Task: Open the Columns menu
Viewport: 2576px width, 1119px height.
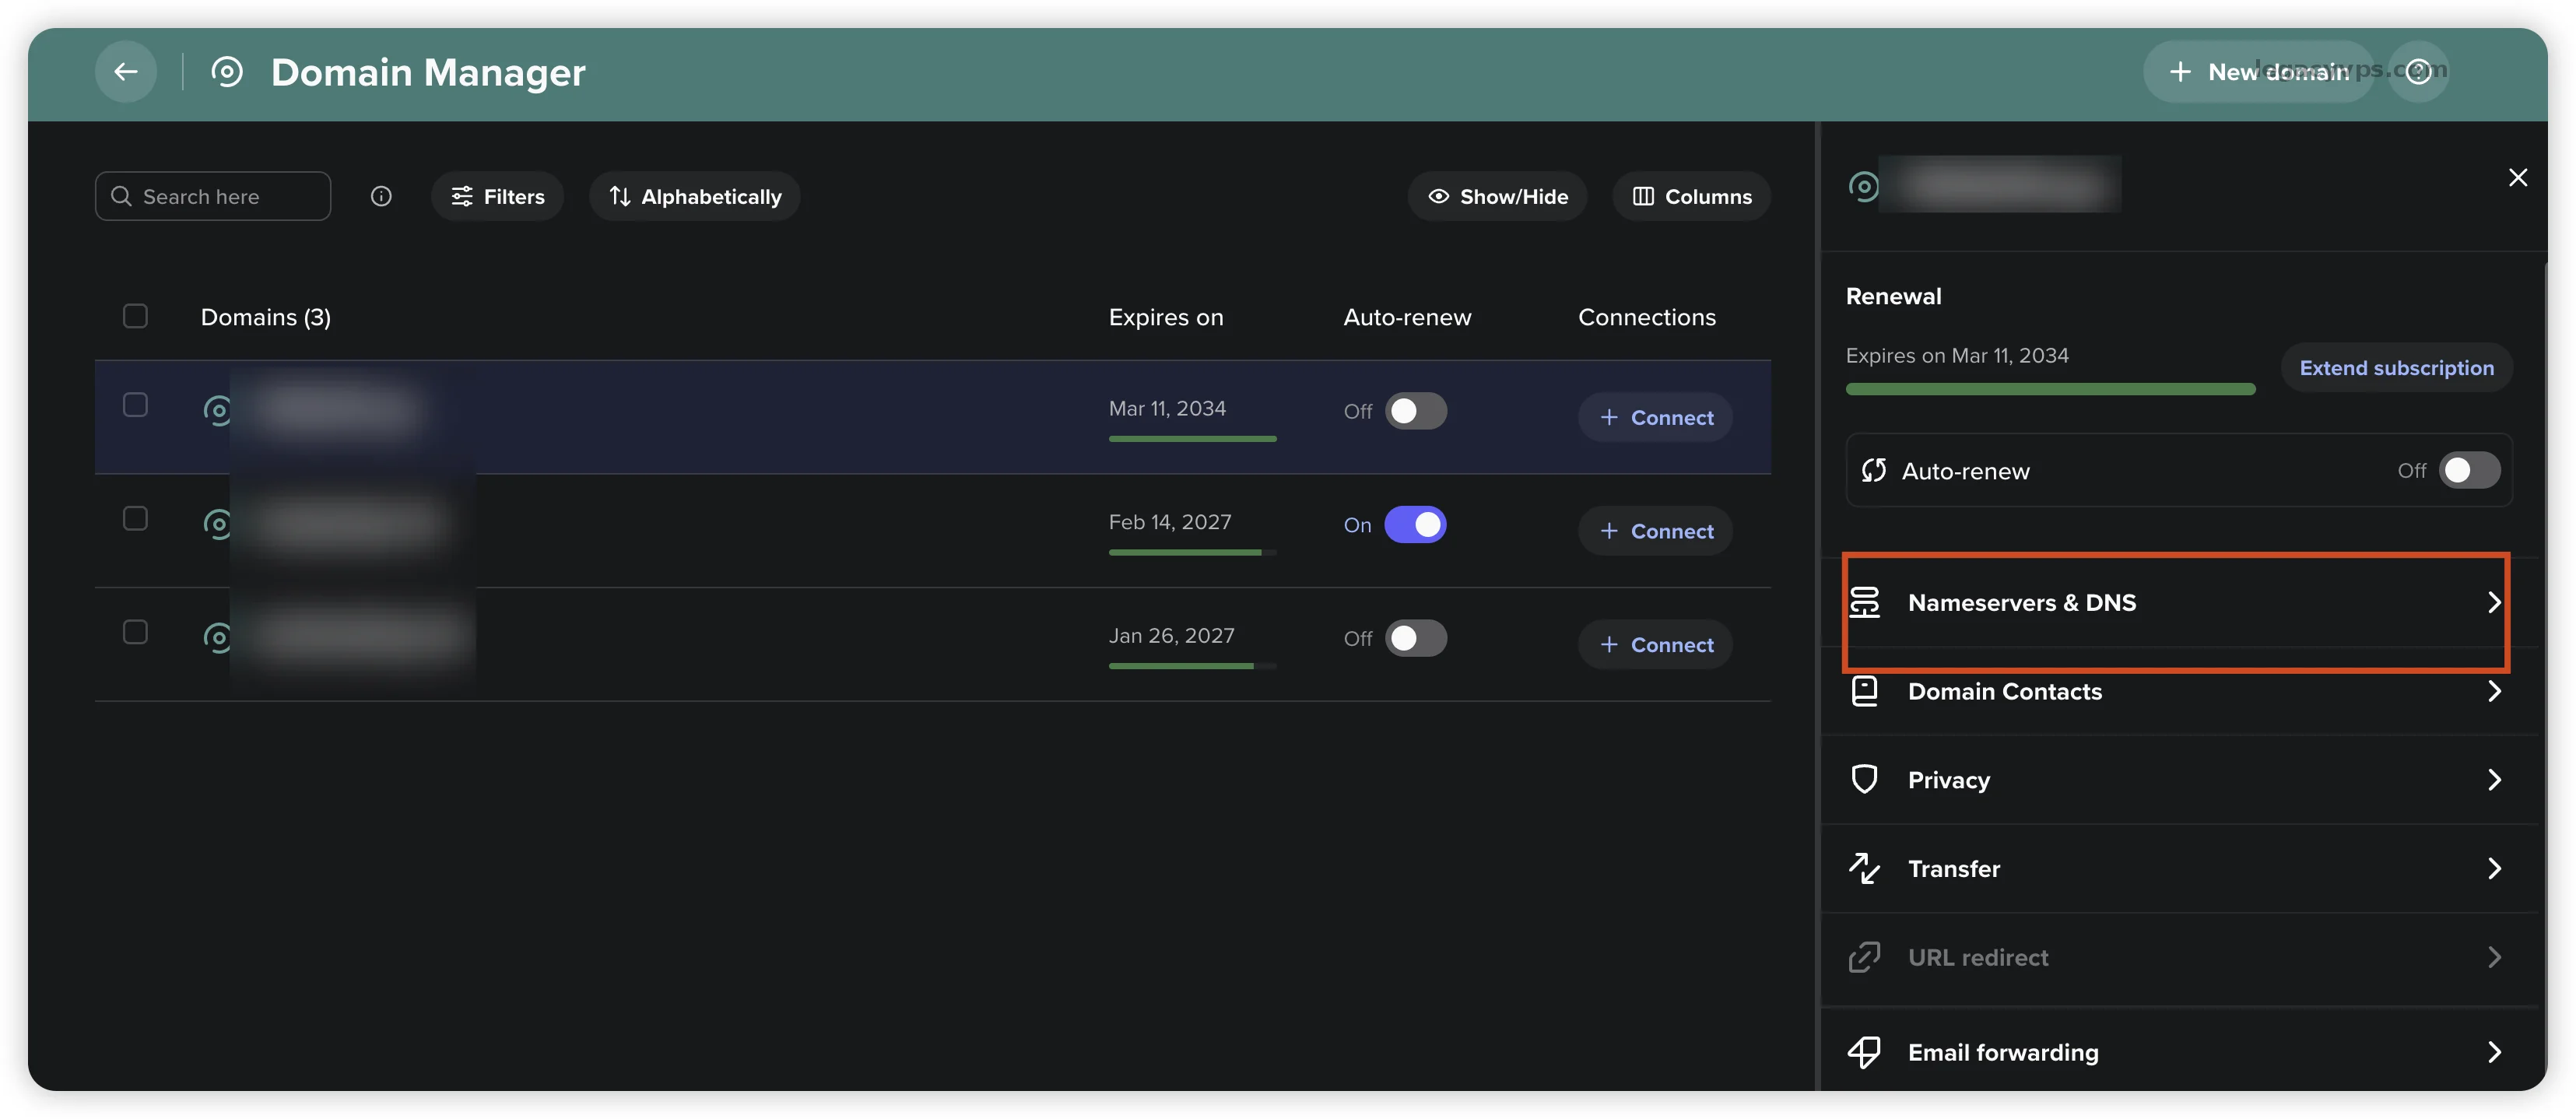Action: pyautogui.click(x=1691, y=196)
